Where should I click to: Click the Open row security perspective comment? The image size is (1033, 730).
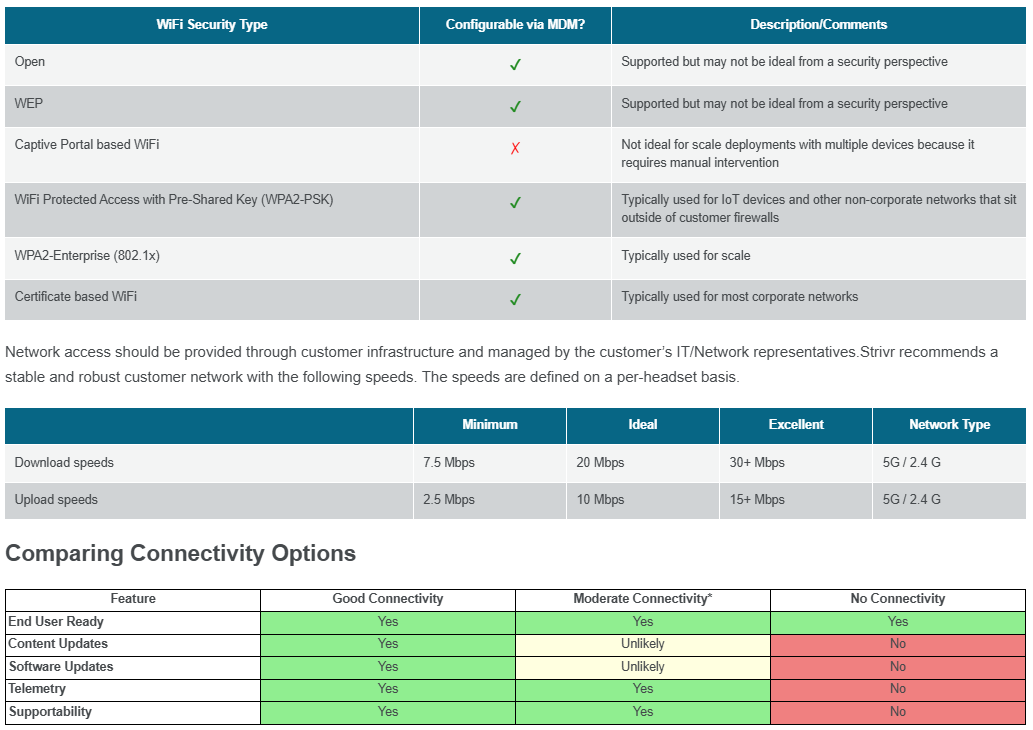coord(785,62)
